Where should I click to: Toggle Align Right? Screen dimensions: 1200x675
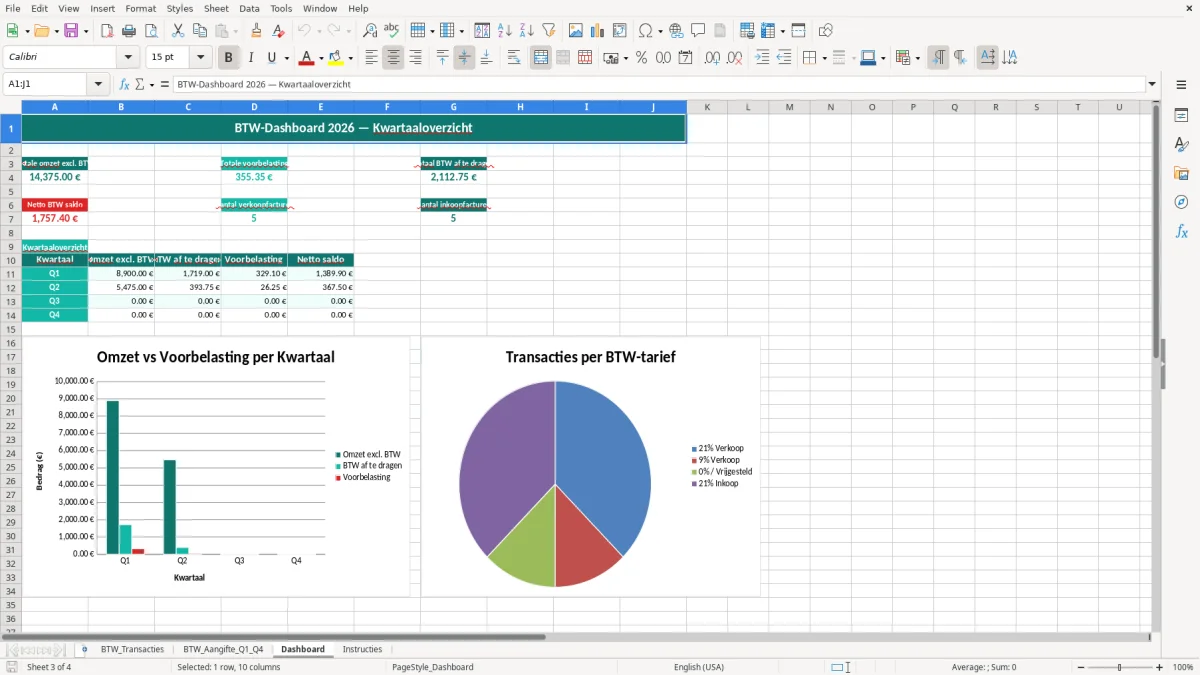(x=416, y=58)
